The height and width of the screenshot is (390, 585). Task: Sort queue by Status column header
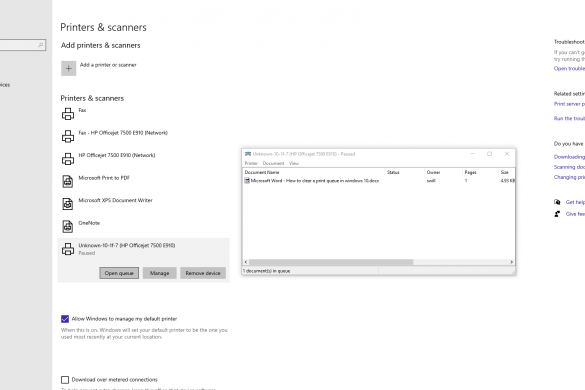[404, 172]
